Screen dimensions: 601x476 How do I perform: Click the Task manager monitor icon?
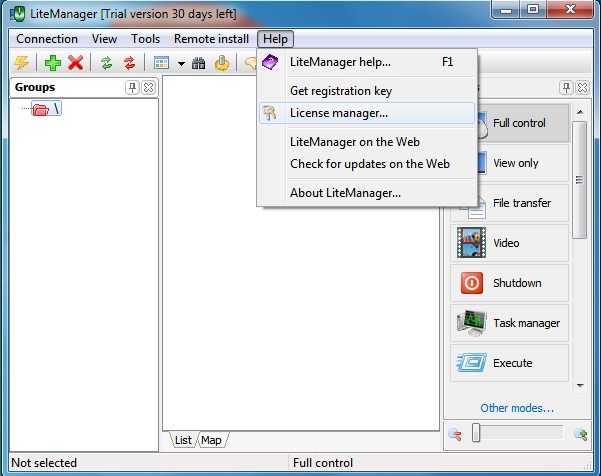471,323
